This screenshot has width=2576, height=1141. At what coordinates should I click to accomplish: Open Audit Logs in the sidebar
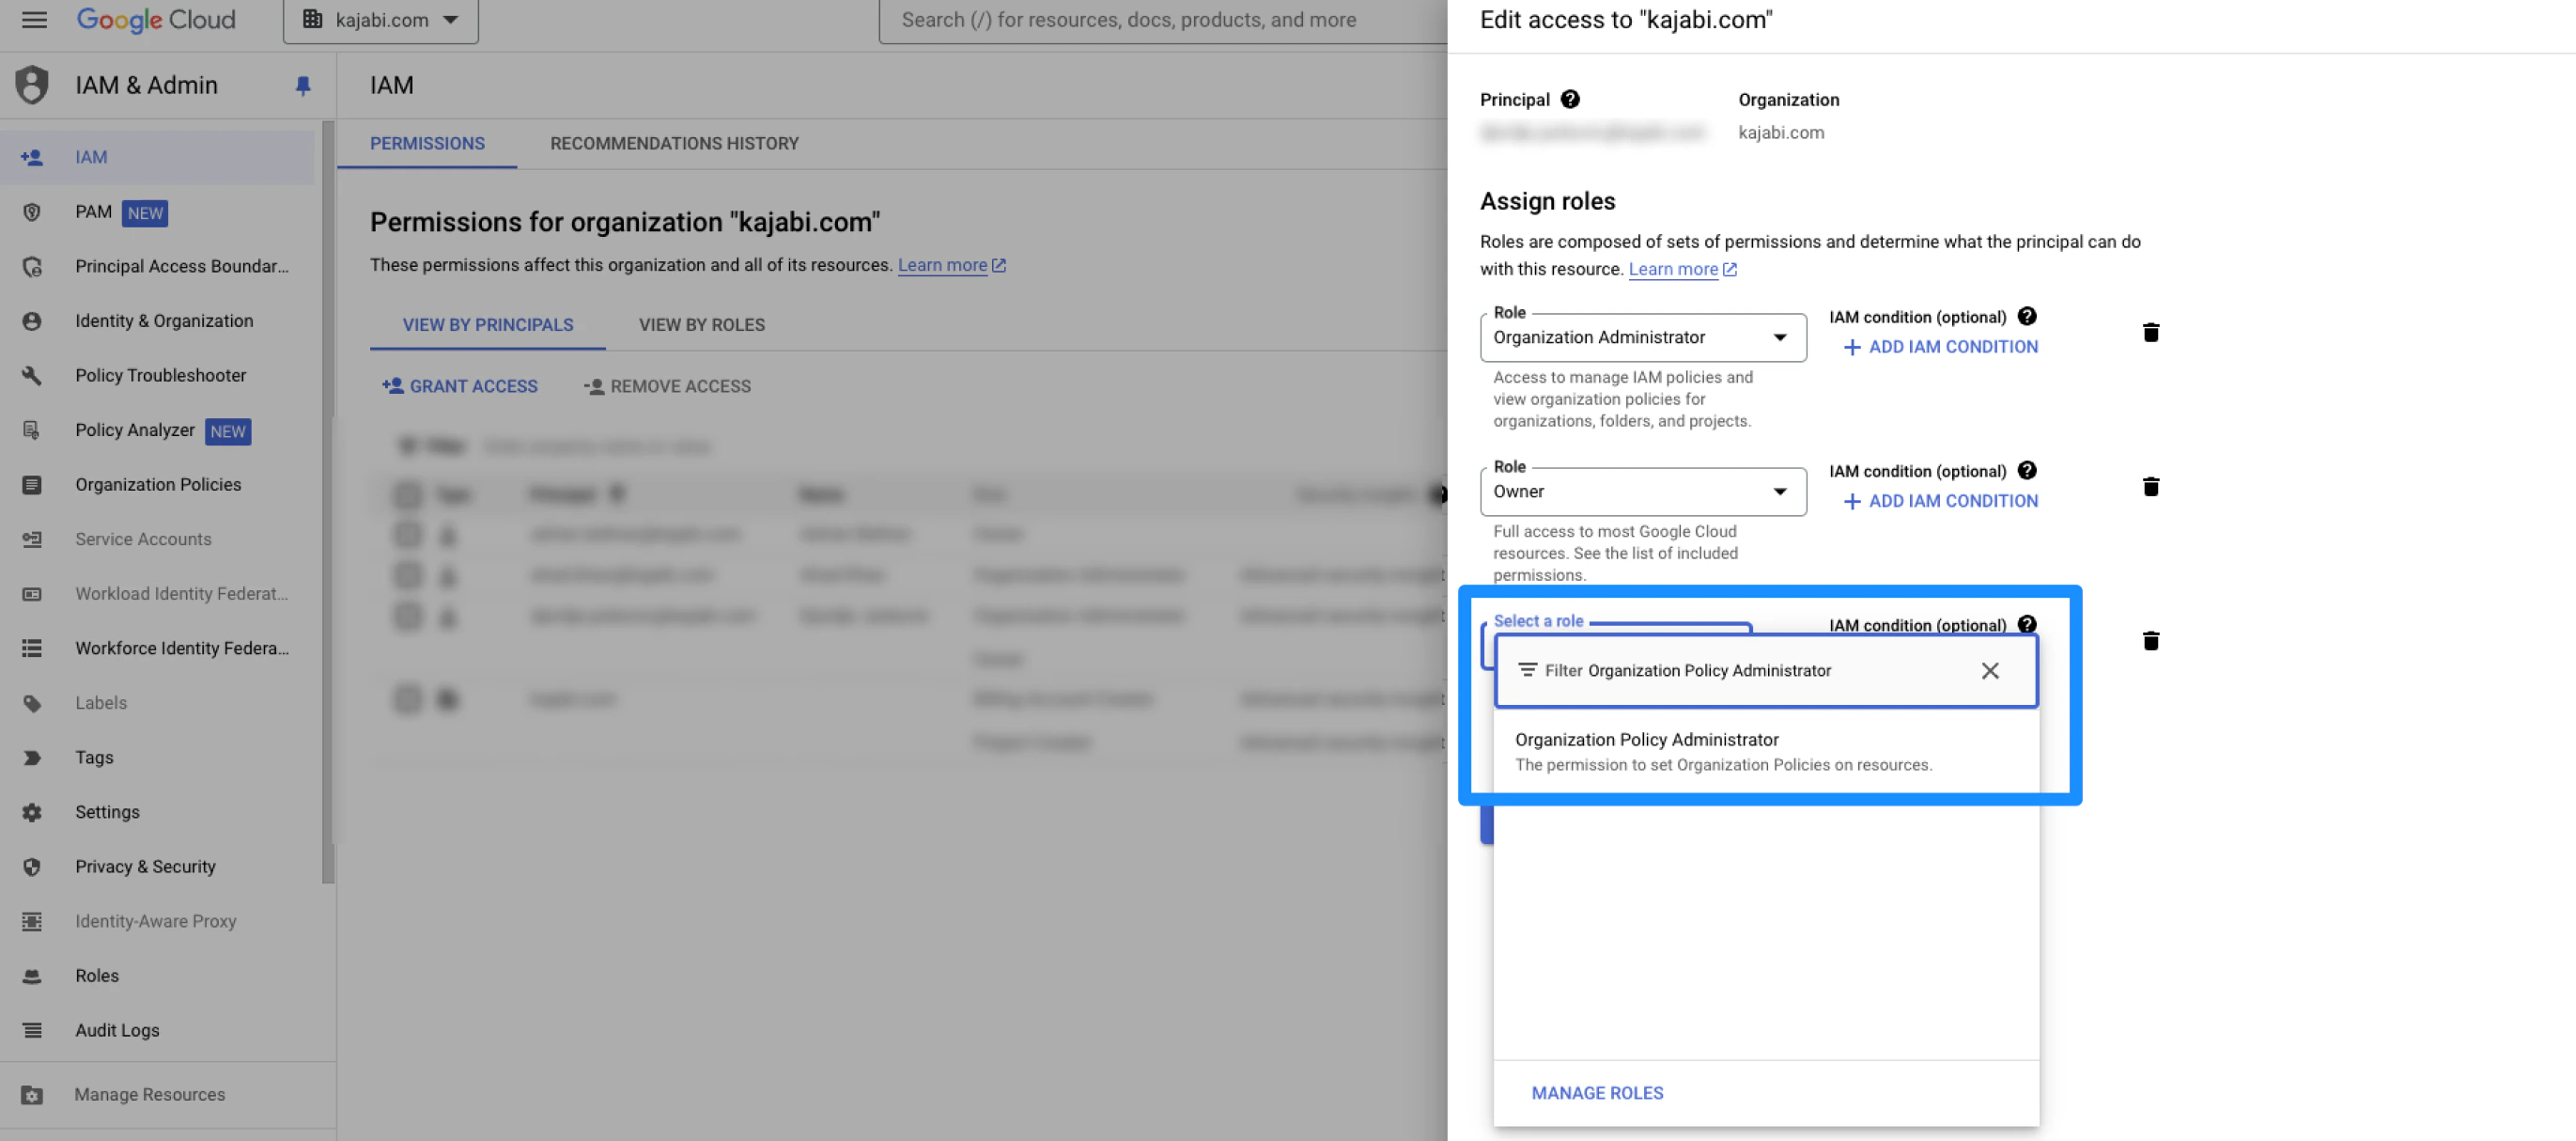(117, 1030)
